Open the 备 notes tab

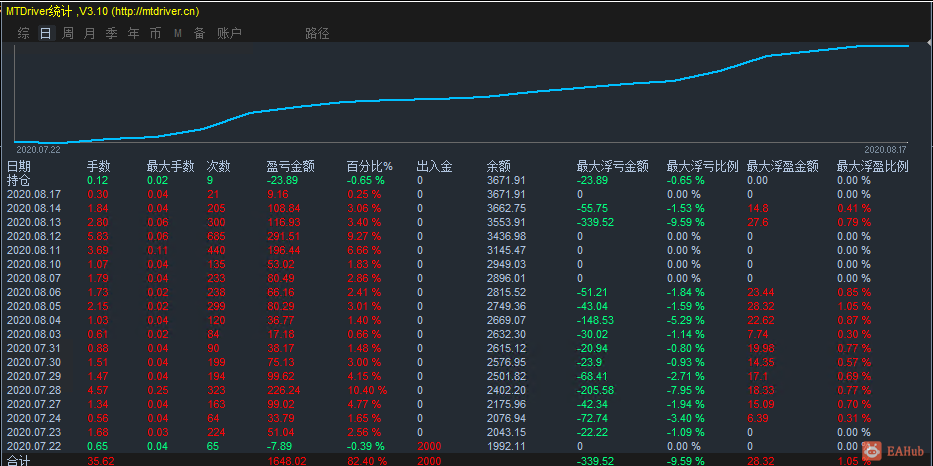click(199, 33)
